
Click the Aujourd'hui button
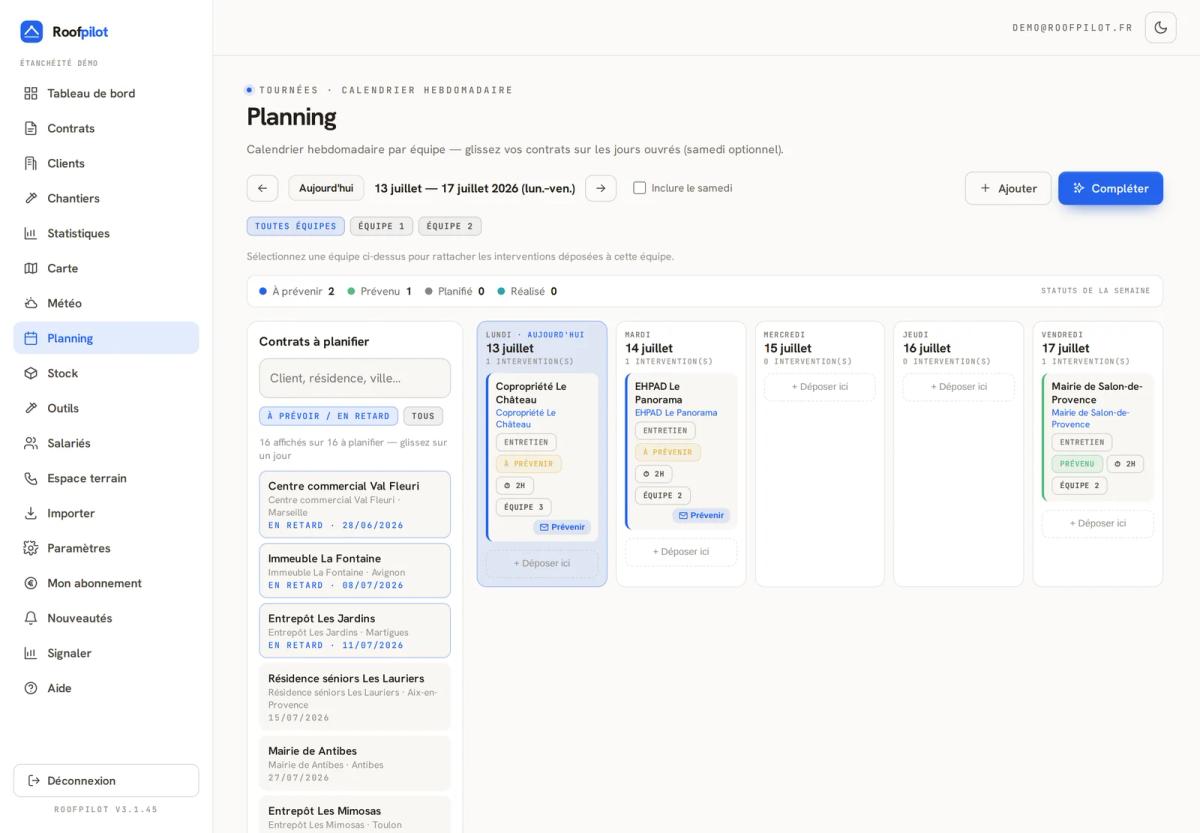pyautogui.click(x=326, y=188)
